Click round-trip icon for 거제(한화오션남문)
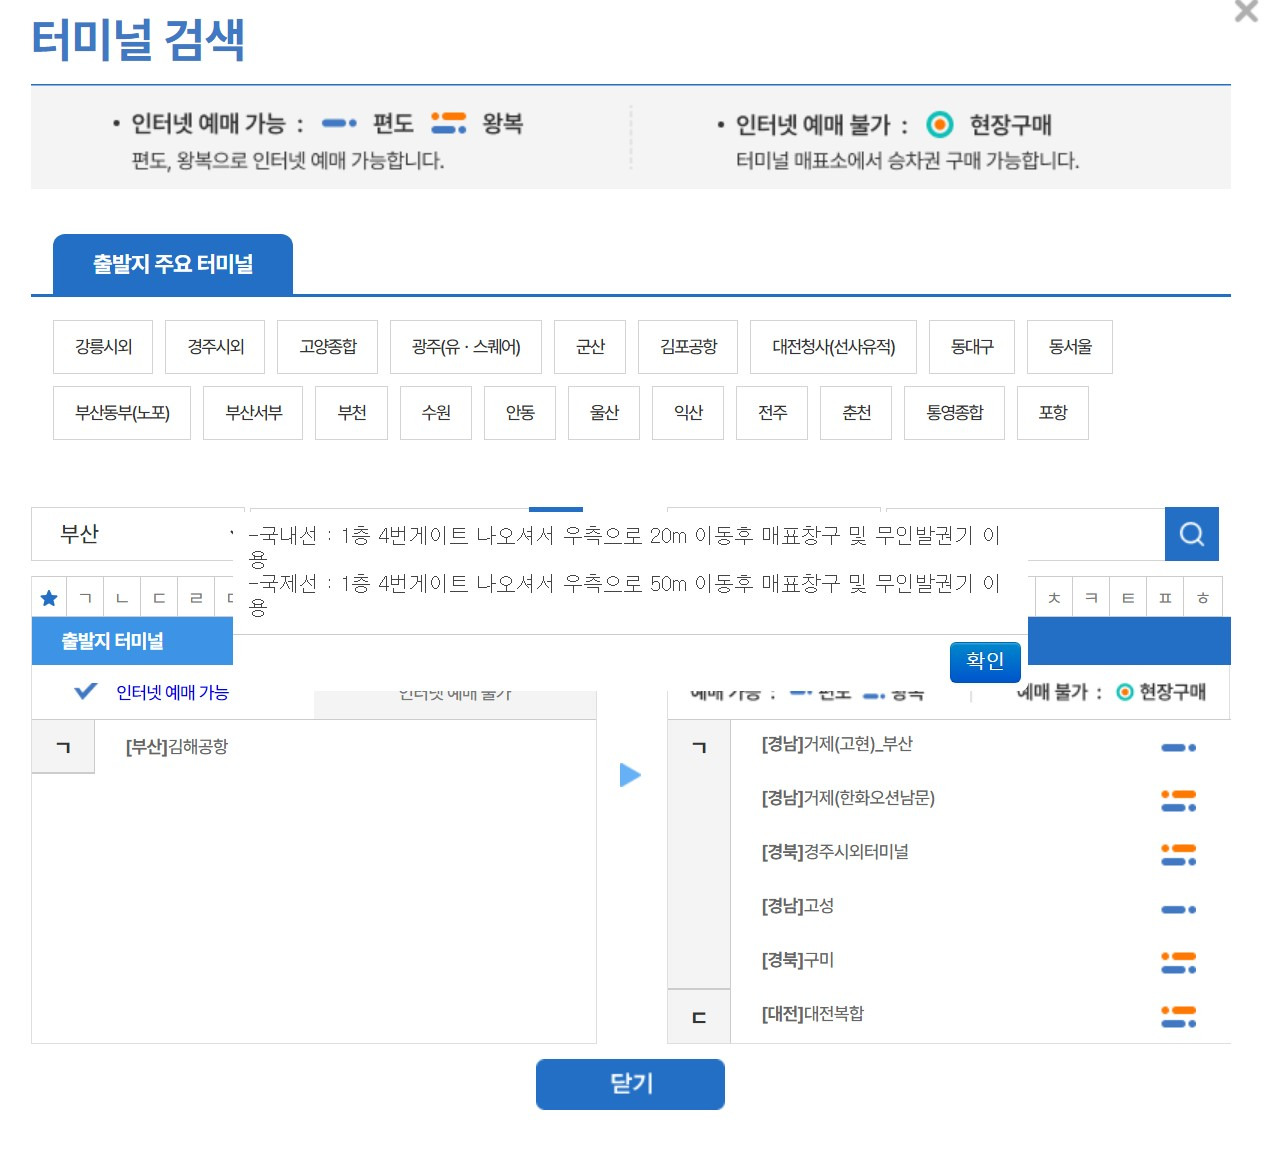 (x=1178, y=801)
